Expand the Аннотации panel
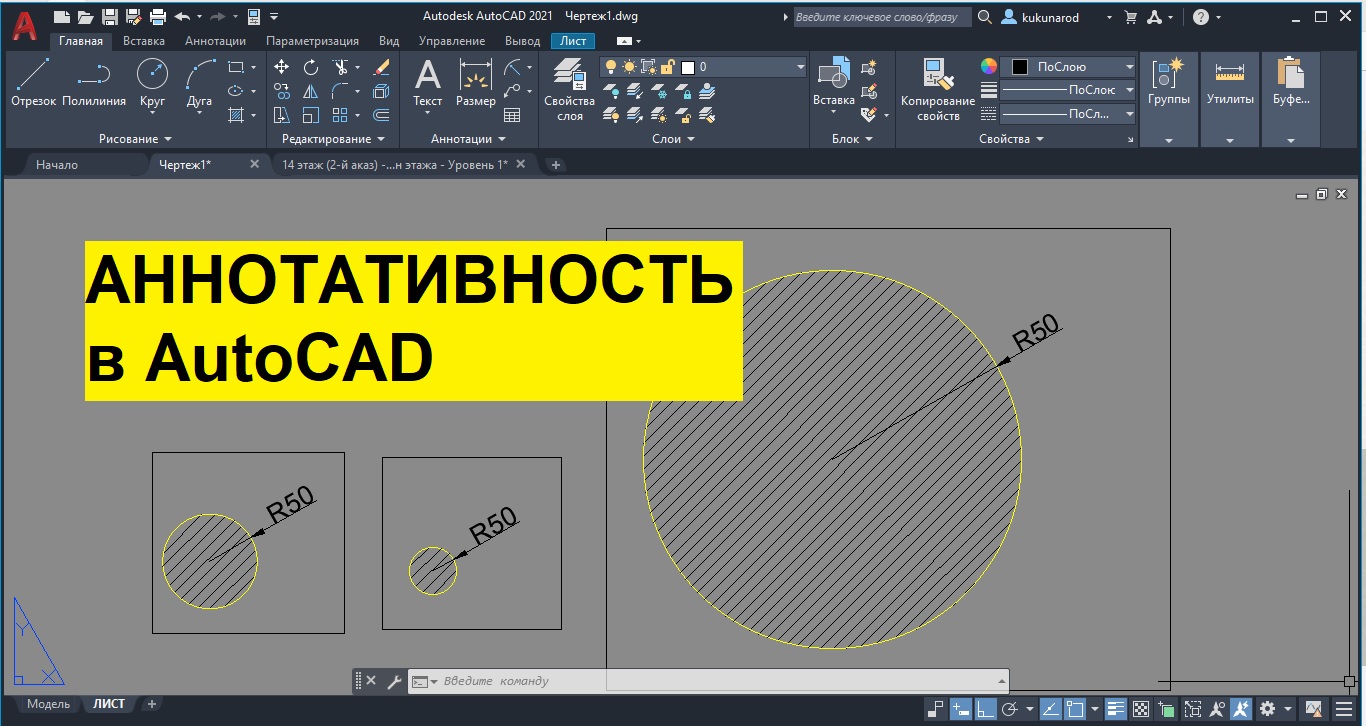This screenshot has height=726, width=1366. tap(468, 139)
